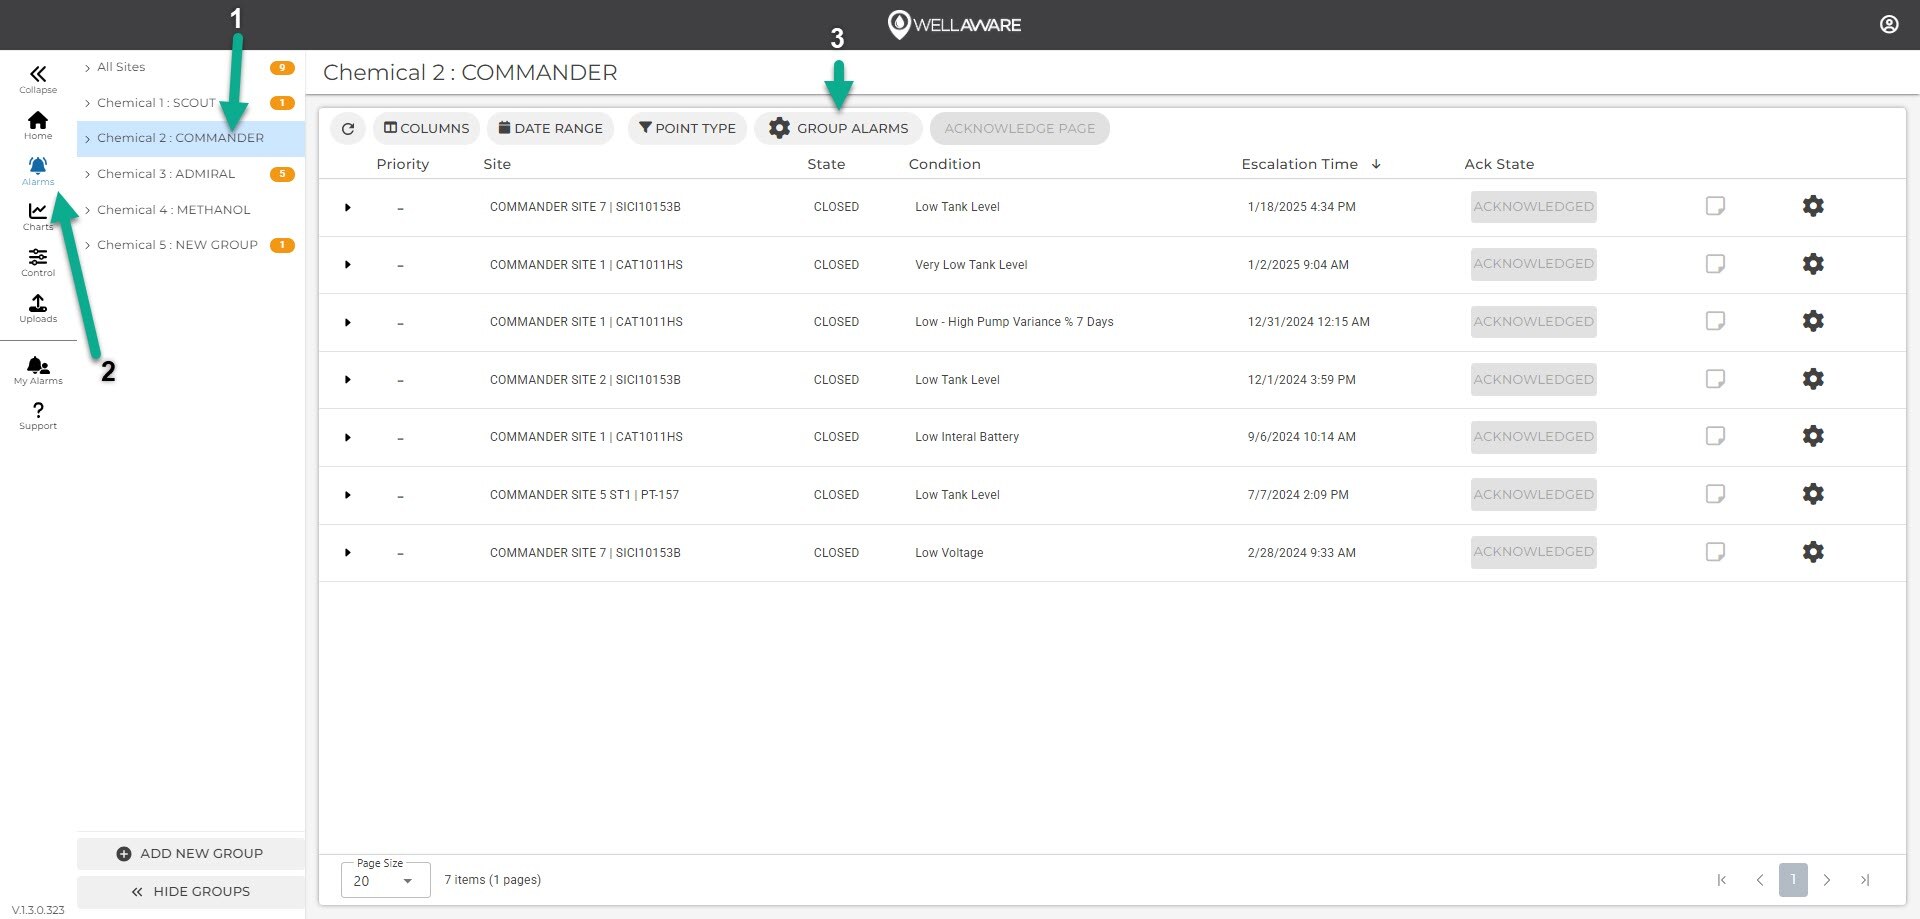Viewport: 1920px width, 919px height.
Task: Open settings gear for 7/7/2024 alarm
Action: click(1813, 494)
